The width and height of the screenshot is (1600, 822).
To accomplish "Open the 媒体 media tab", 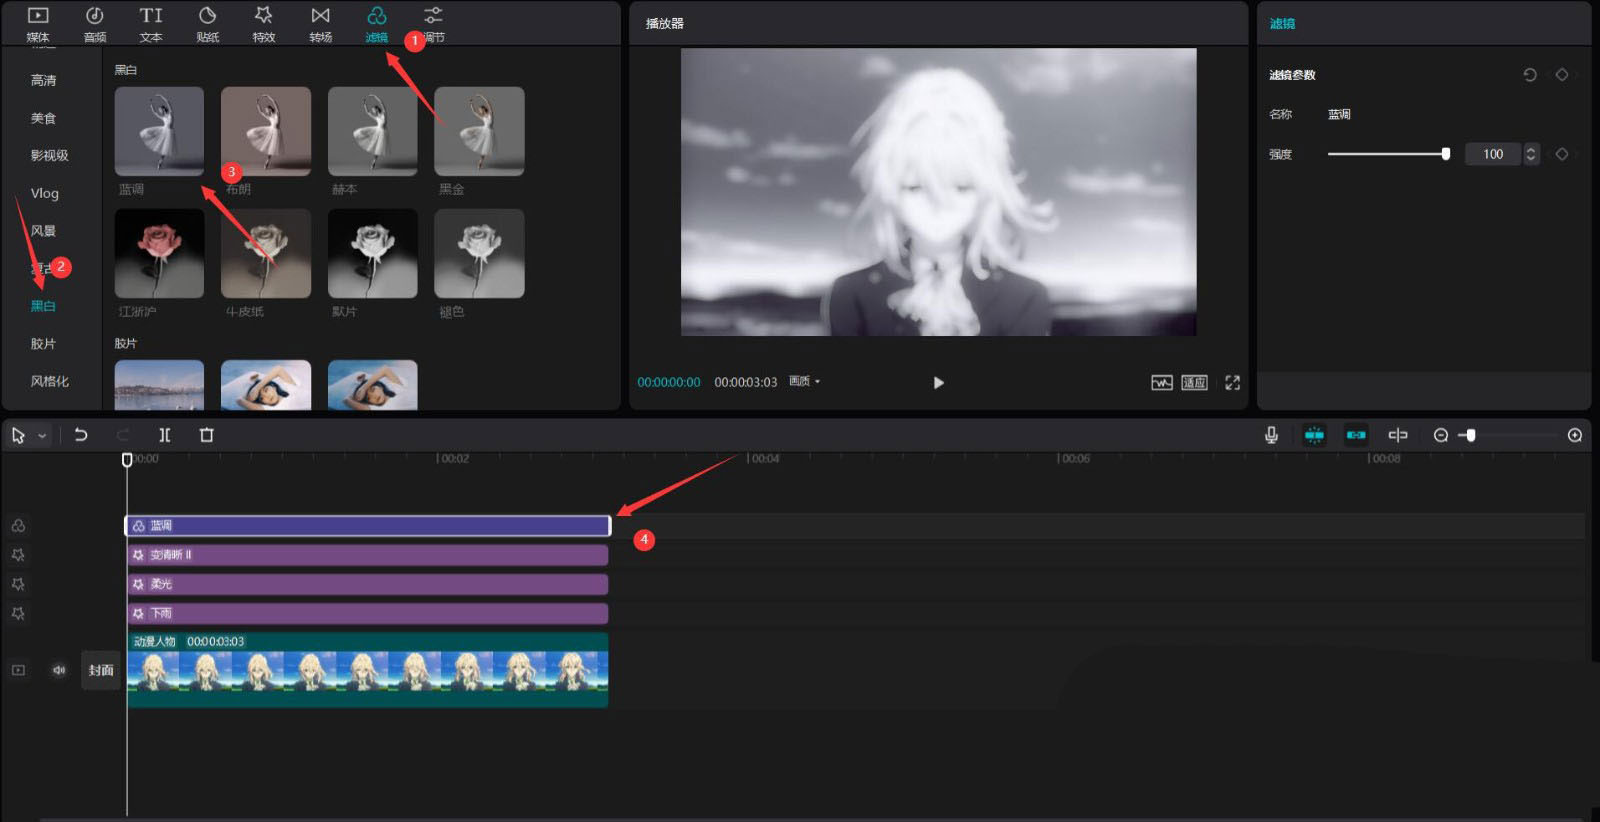I will [x=38, y=24].
